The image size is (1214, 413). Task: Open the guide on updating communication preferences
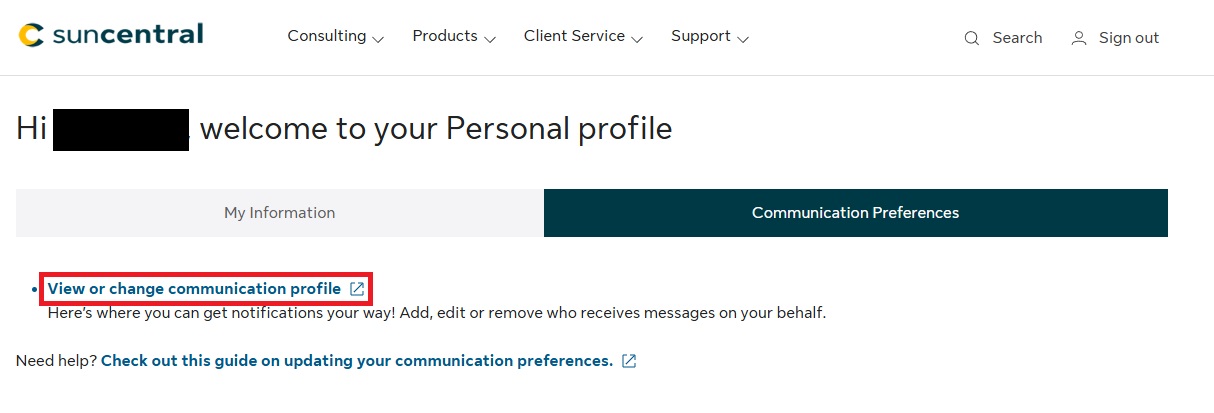[357, 361]
